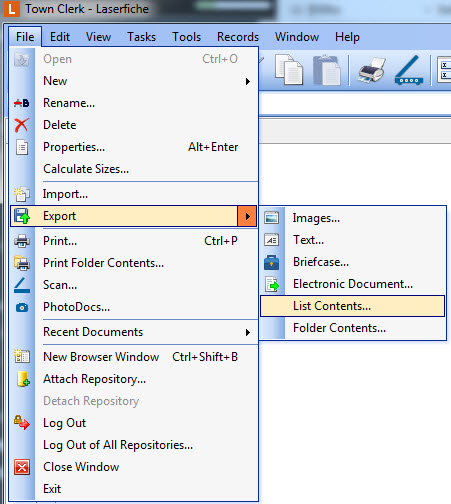Click the copy icon in the toolbar
Screen dimensions: 451x504
pos(289,70)
